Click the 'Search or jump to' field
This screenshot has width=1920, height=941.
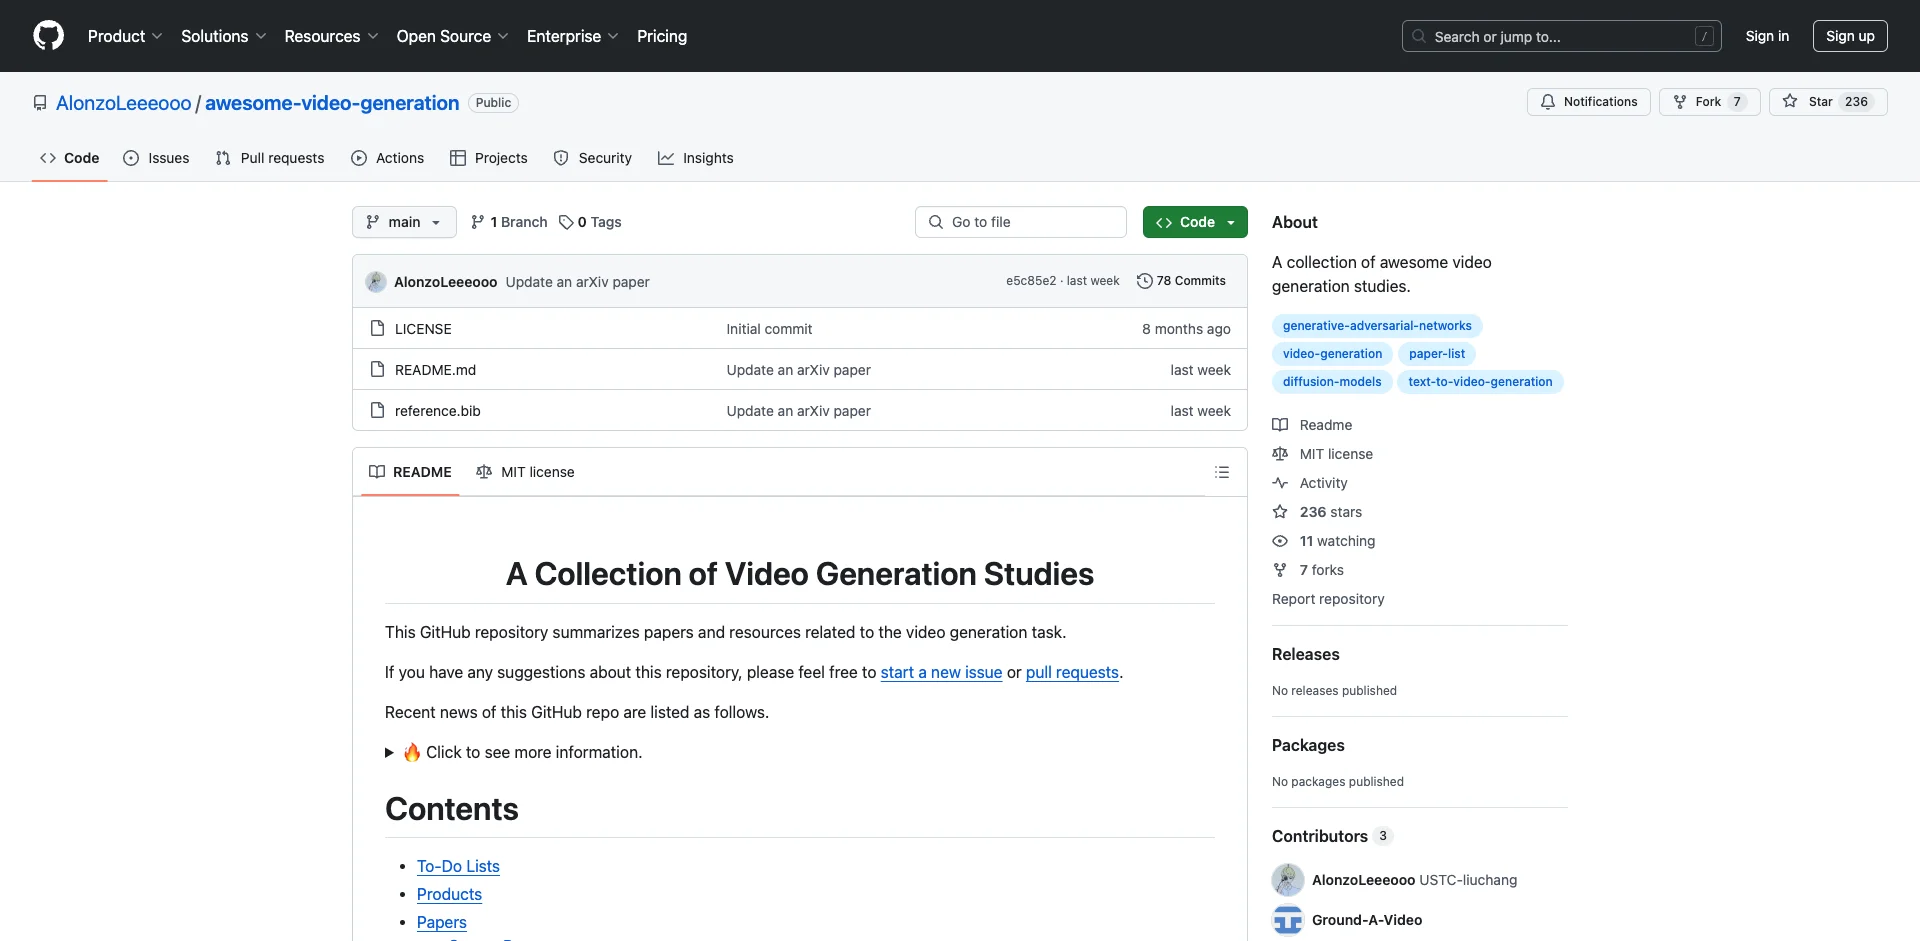1562,36
